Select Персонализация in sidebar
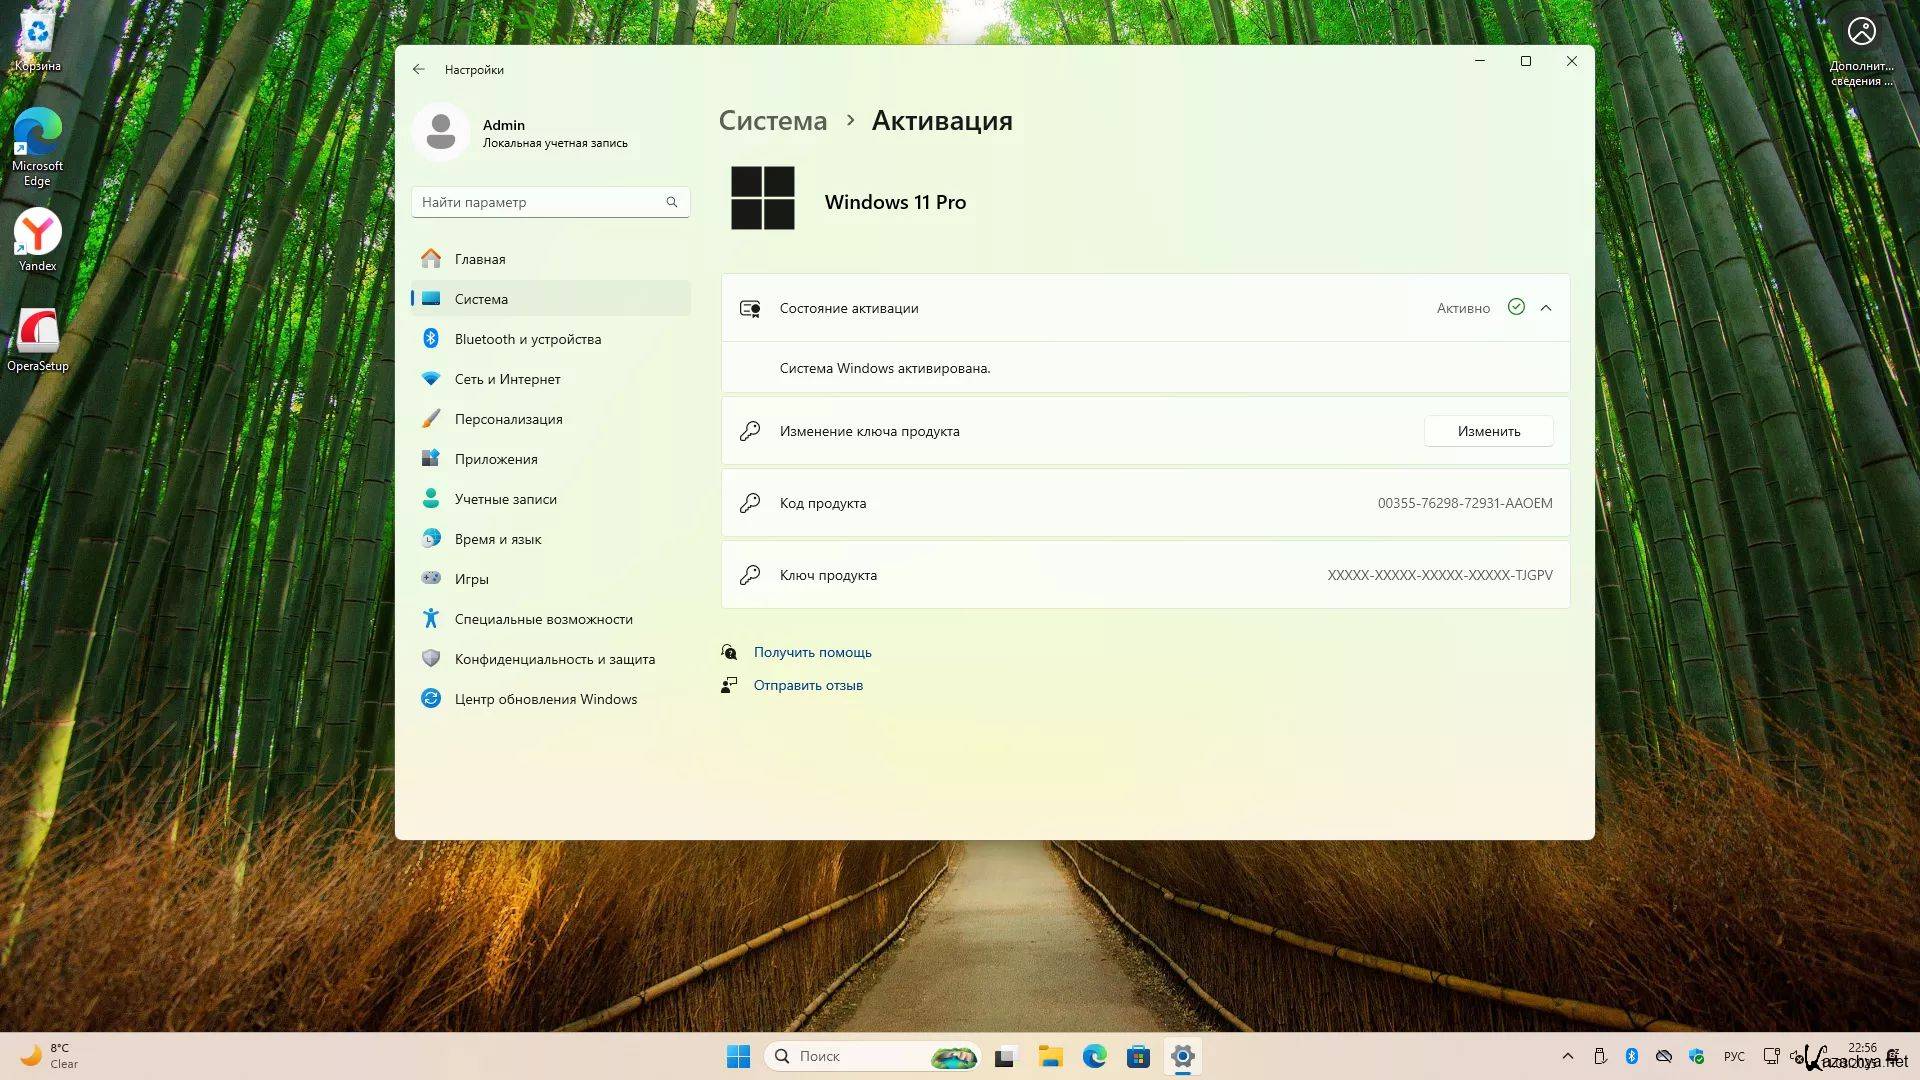The image size is (1920, 1080). (x=508, y=419)
